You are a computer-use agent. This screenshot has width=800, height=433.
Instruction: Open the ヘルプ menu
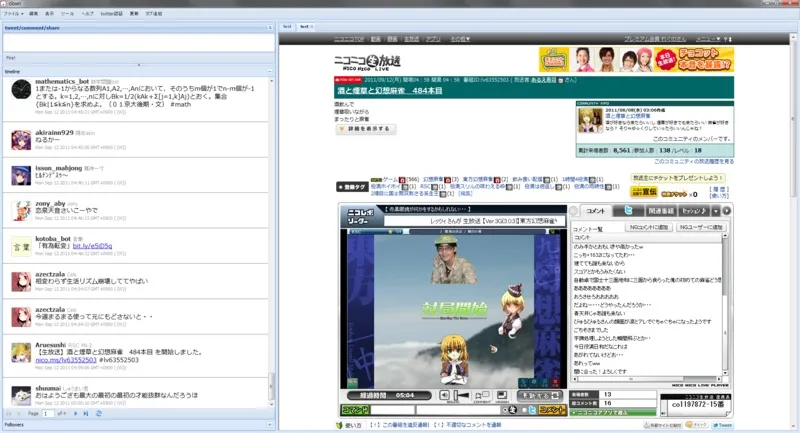88,15
